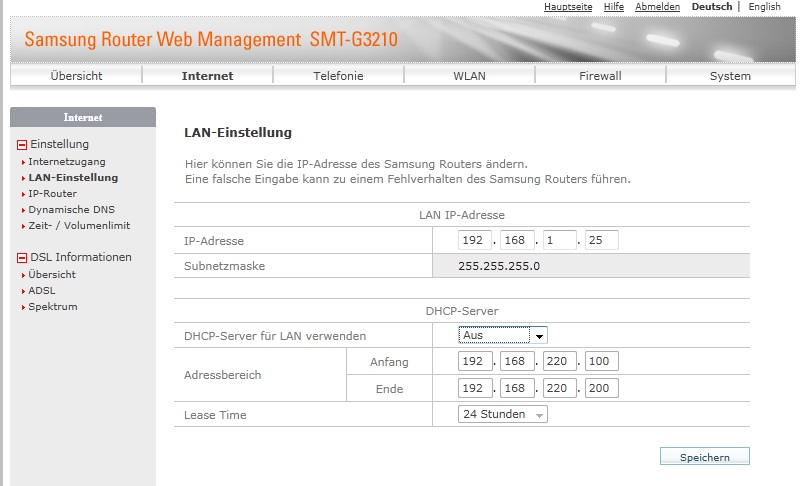Click IP-Adresse first octet field 192
Image resolution: width=802 pixels, height=486 pixels.
tap(475, 240)
